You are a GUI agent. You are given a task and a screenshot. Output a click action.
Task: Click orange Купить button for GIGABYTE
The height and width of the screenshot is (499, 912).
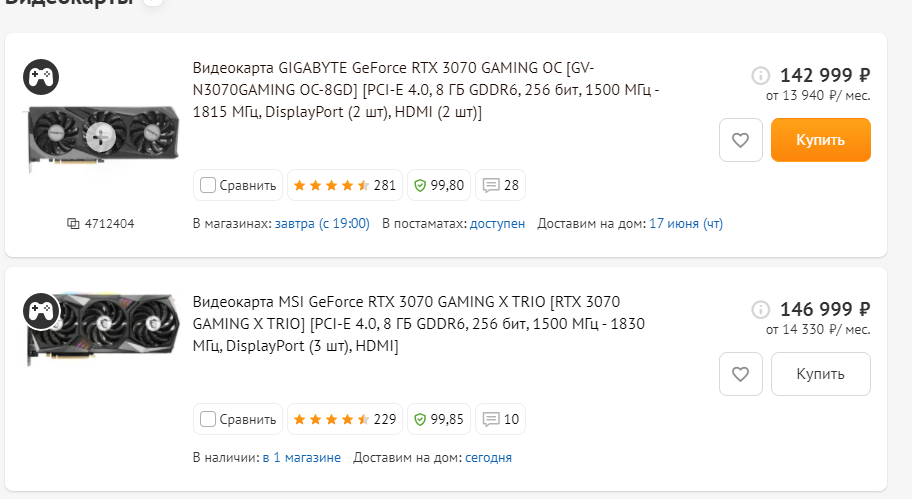821,140
